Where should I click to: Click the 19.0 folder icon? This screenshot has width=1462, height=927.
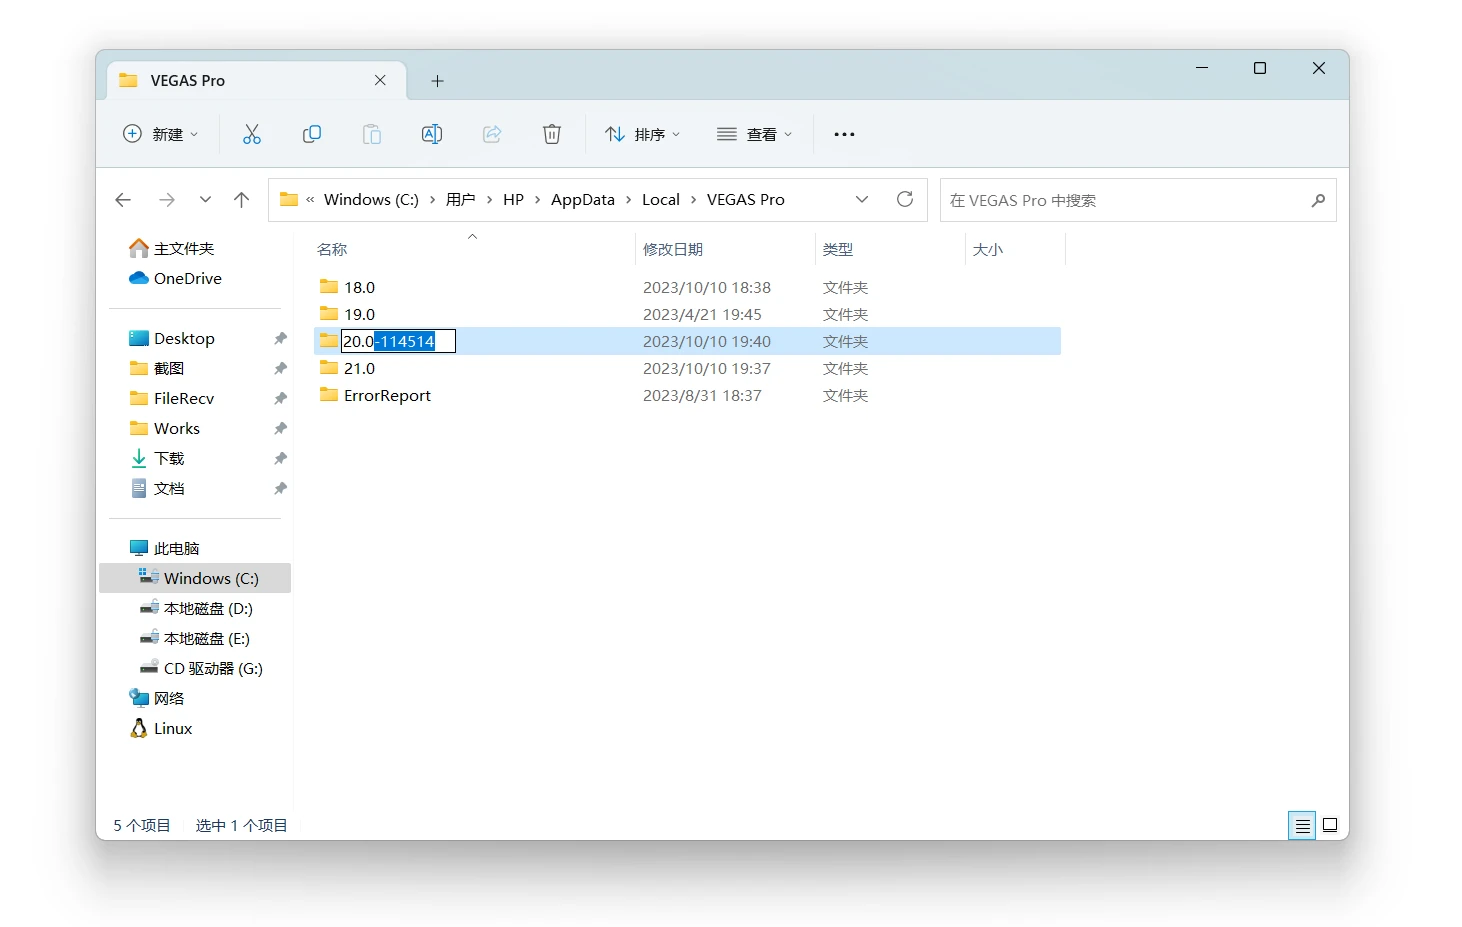click(329, 314)
